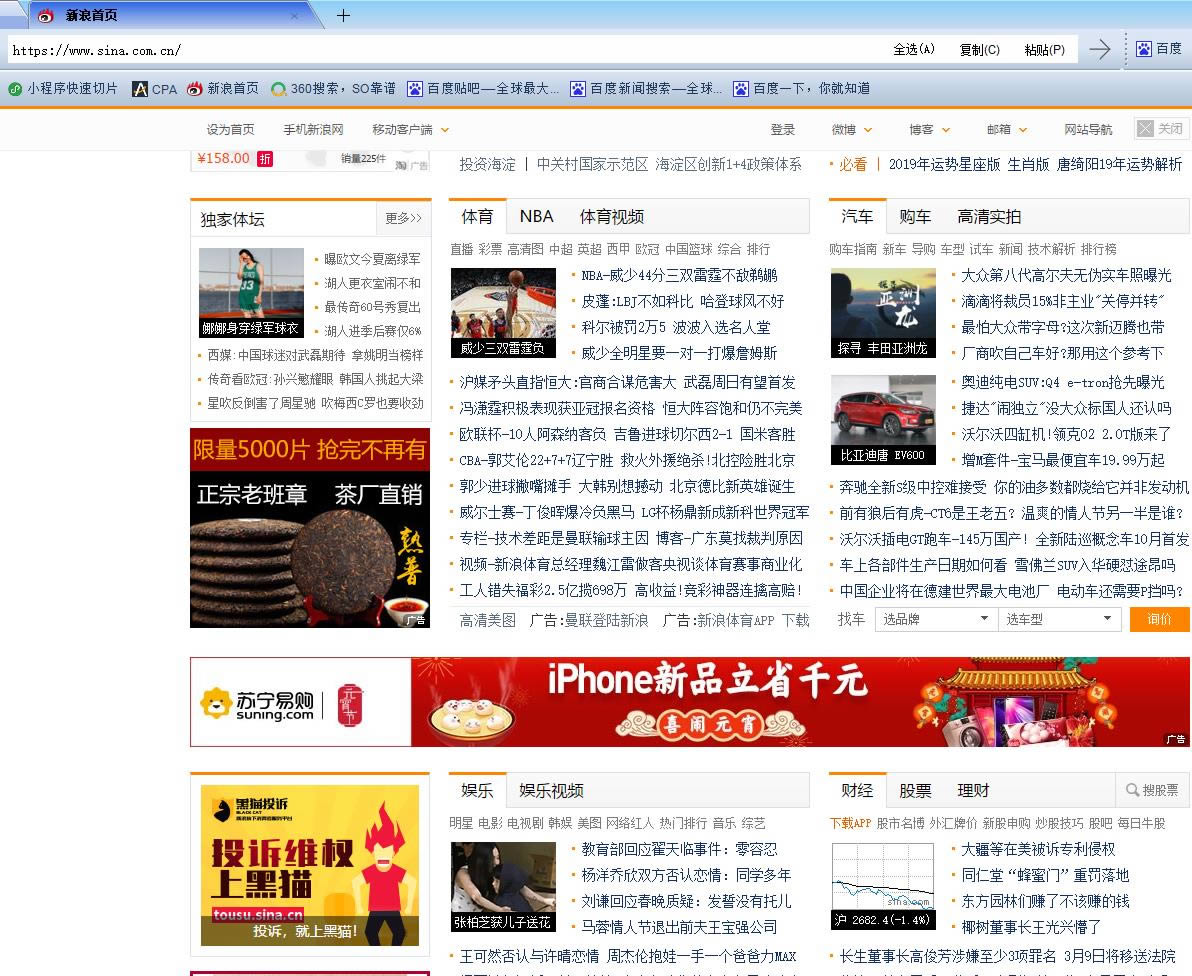The image size is (1192, 976).
Task: Switch to the 购车 tab
Action: [x=915, y=217]
